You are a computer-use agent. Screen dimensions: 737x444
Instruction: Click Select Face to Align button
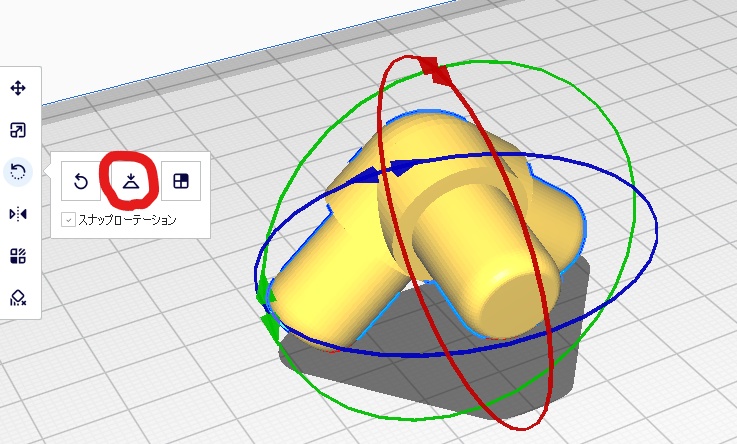pyautogui.click(x=181, y=181)
